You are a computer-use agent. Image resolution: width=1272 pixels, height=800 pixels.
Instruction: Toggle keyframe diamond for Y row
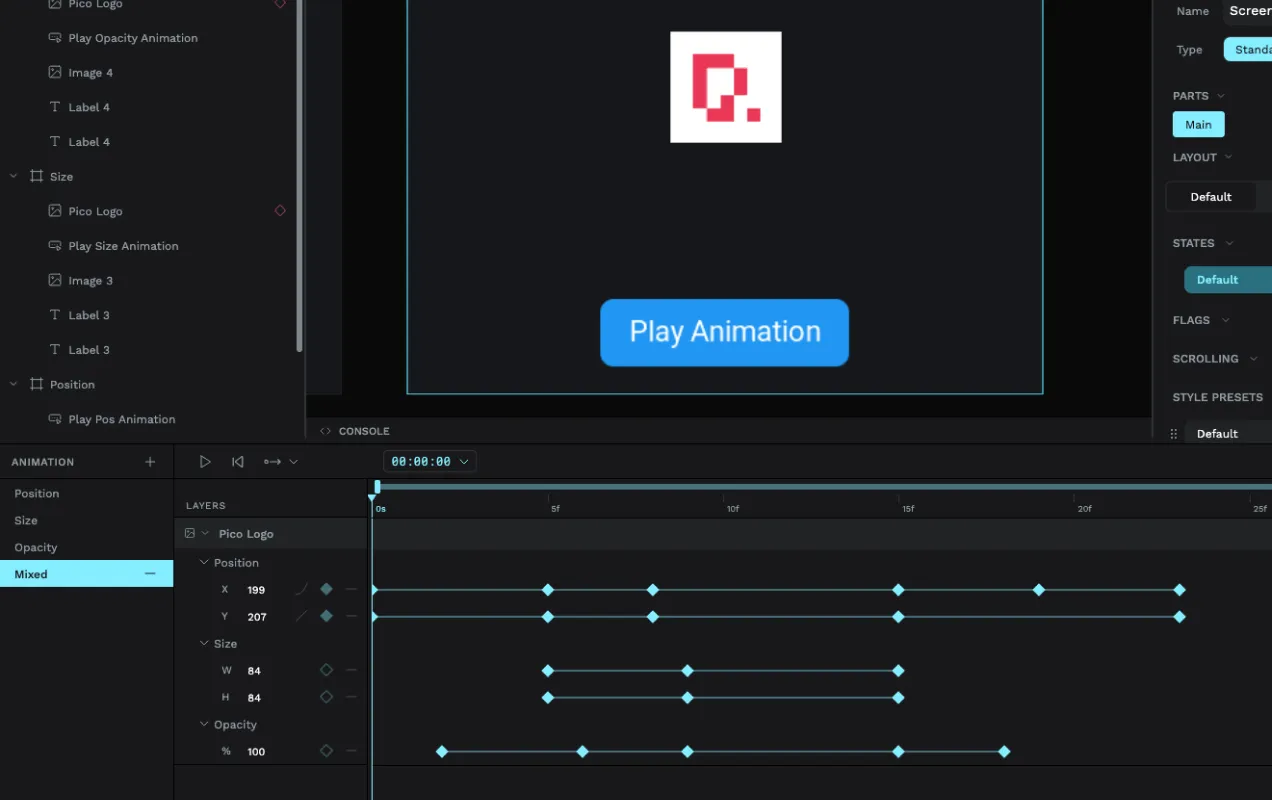[326, 616]
